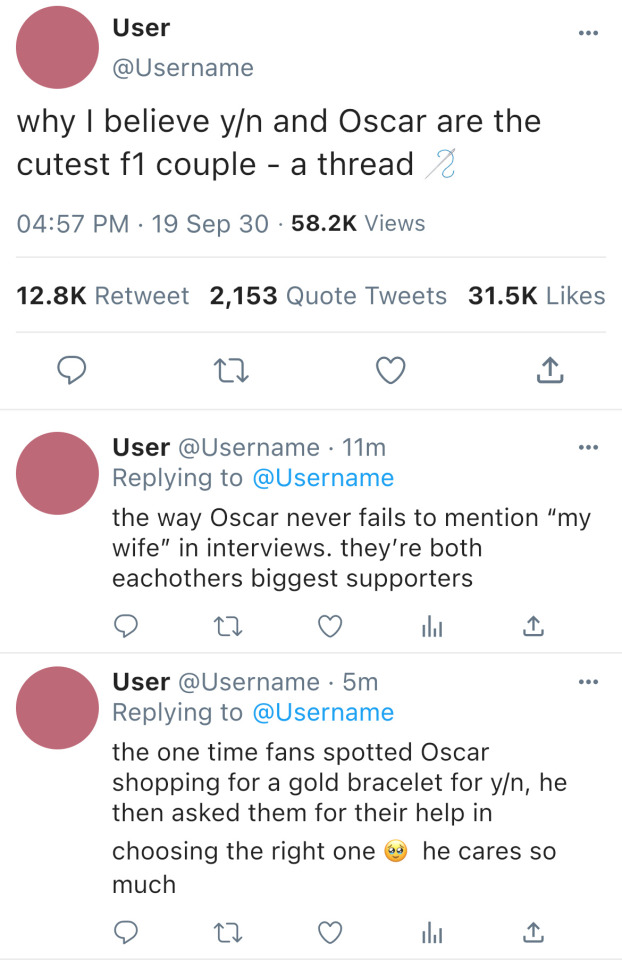Like the "my wife" interviews reply

[x=329, y=626]
